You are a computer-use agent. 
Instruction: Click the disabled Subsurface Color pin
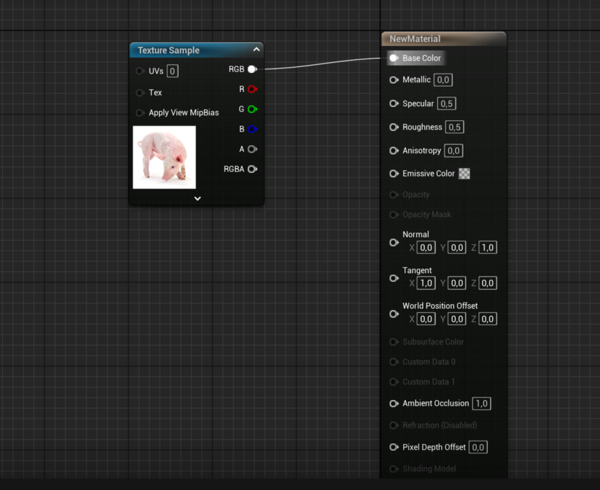coord(394,342)
